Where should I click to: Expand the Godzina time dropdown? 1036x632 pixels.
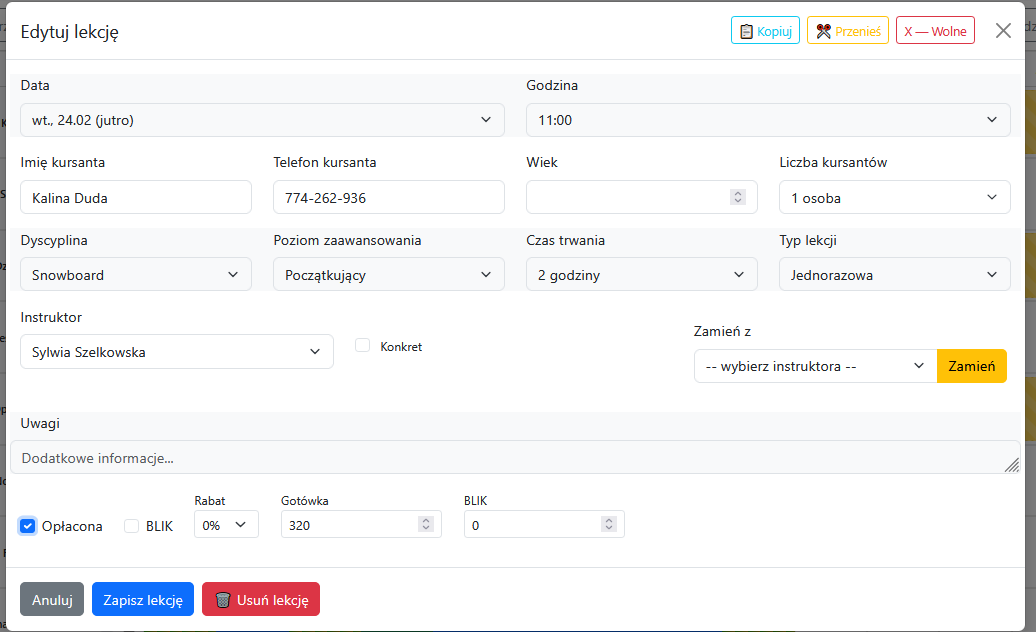(x=768, y=120)
